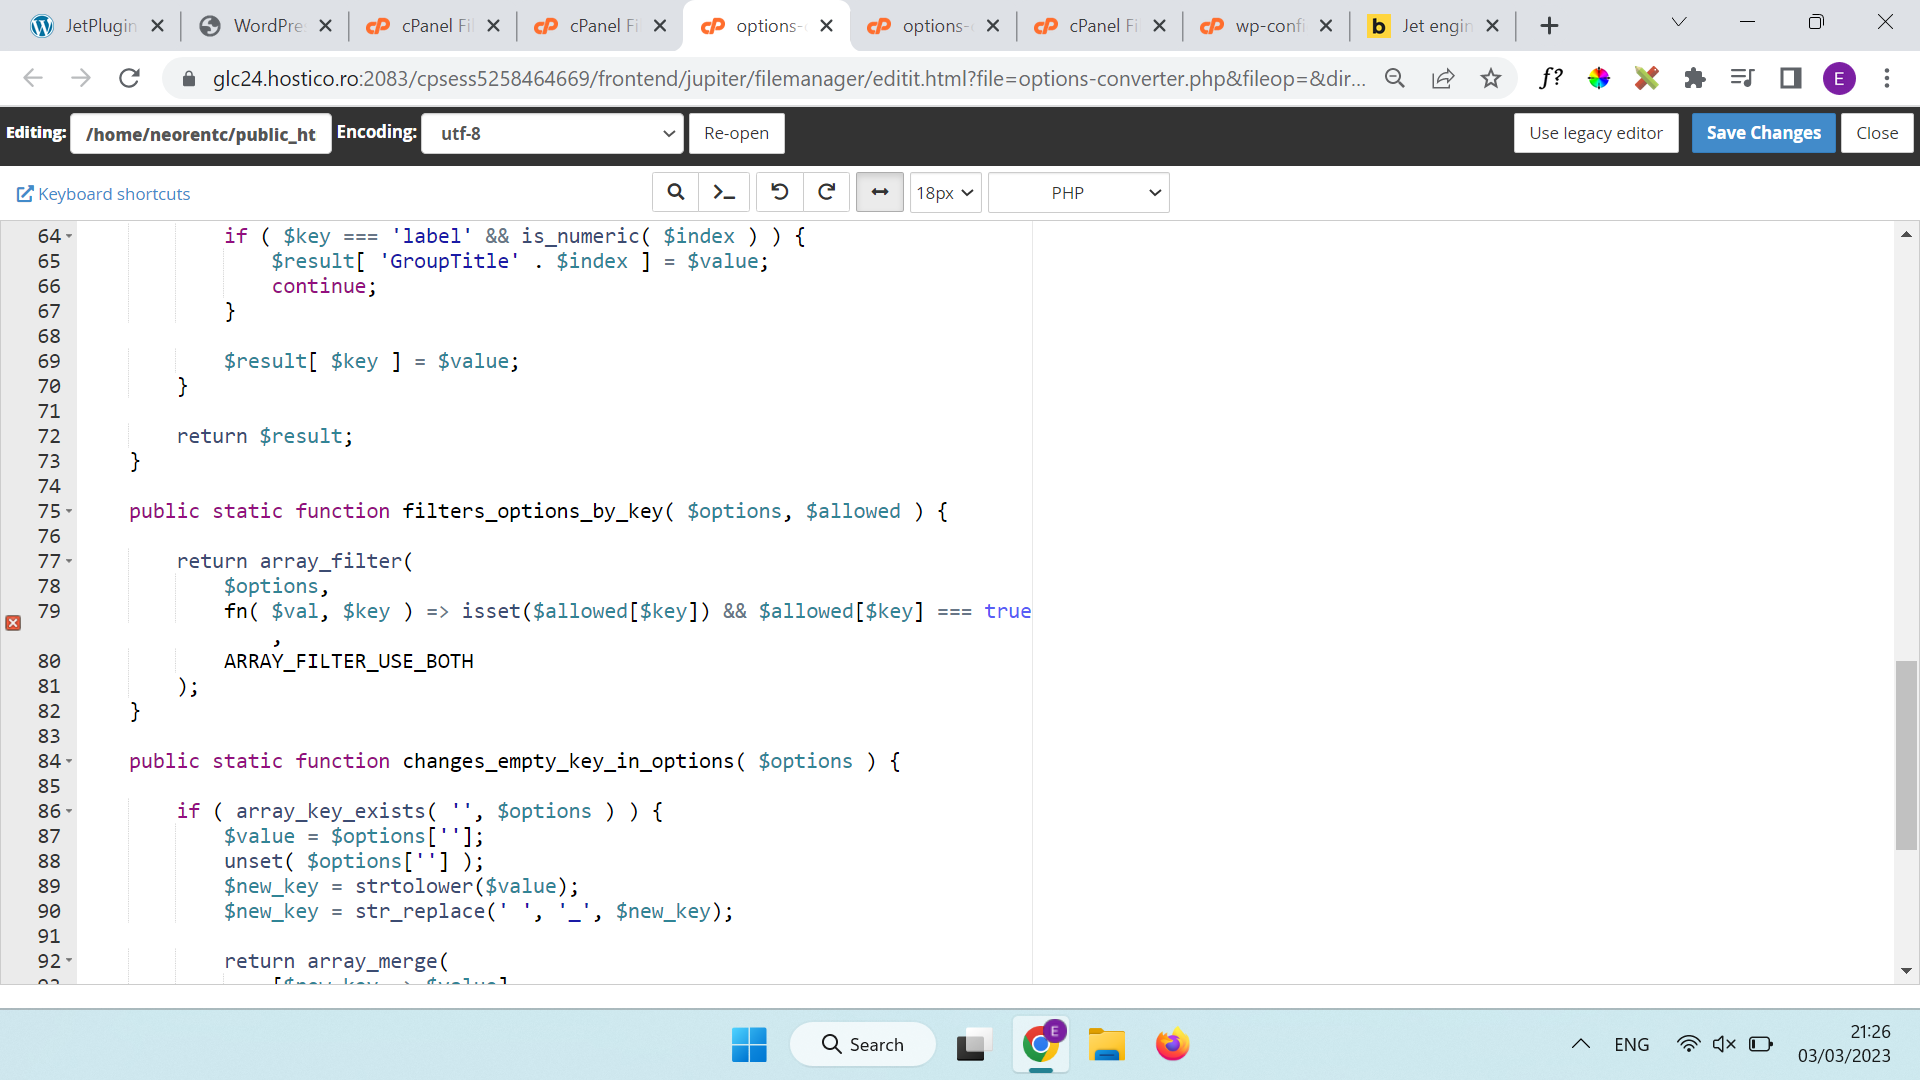Open the color picker extension
Viewport: 1920px width, 1080px height.
[1599, 78]
